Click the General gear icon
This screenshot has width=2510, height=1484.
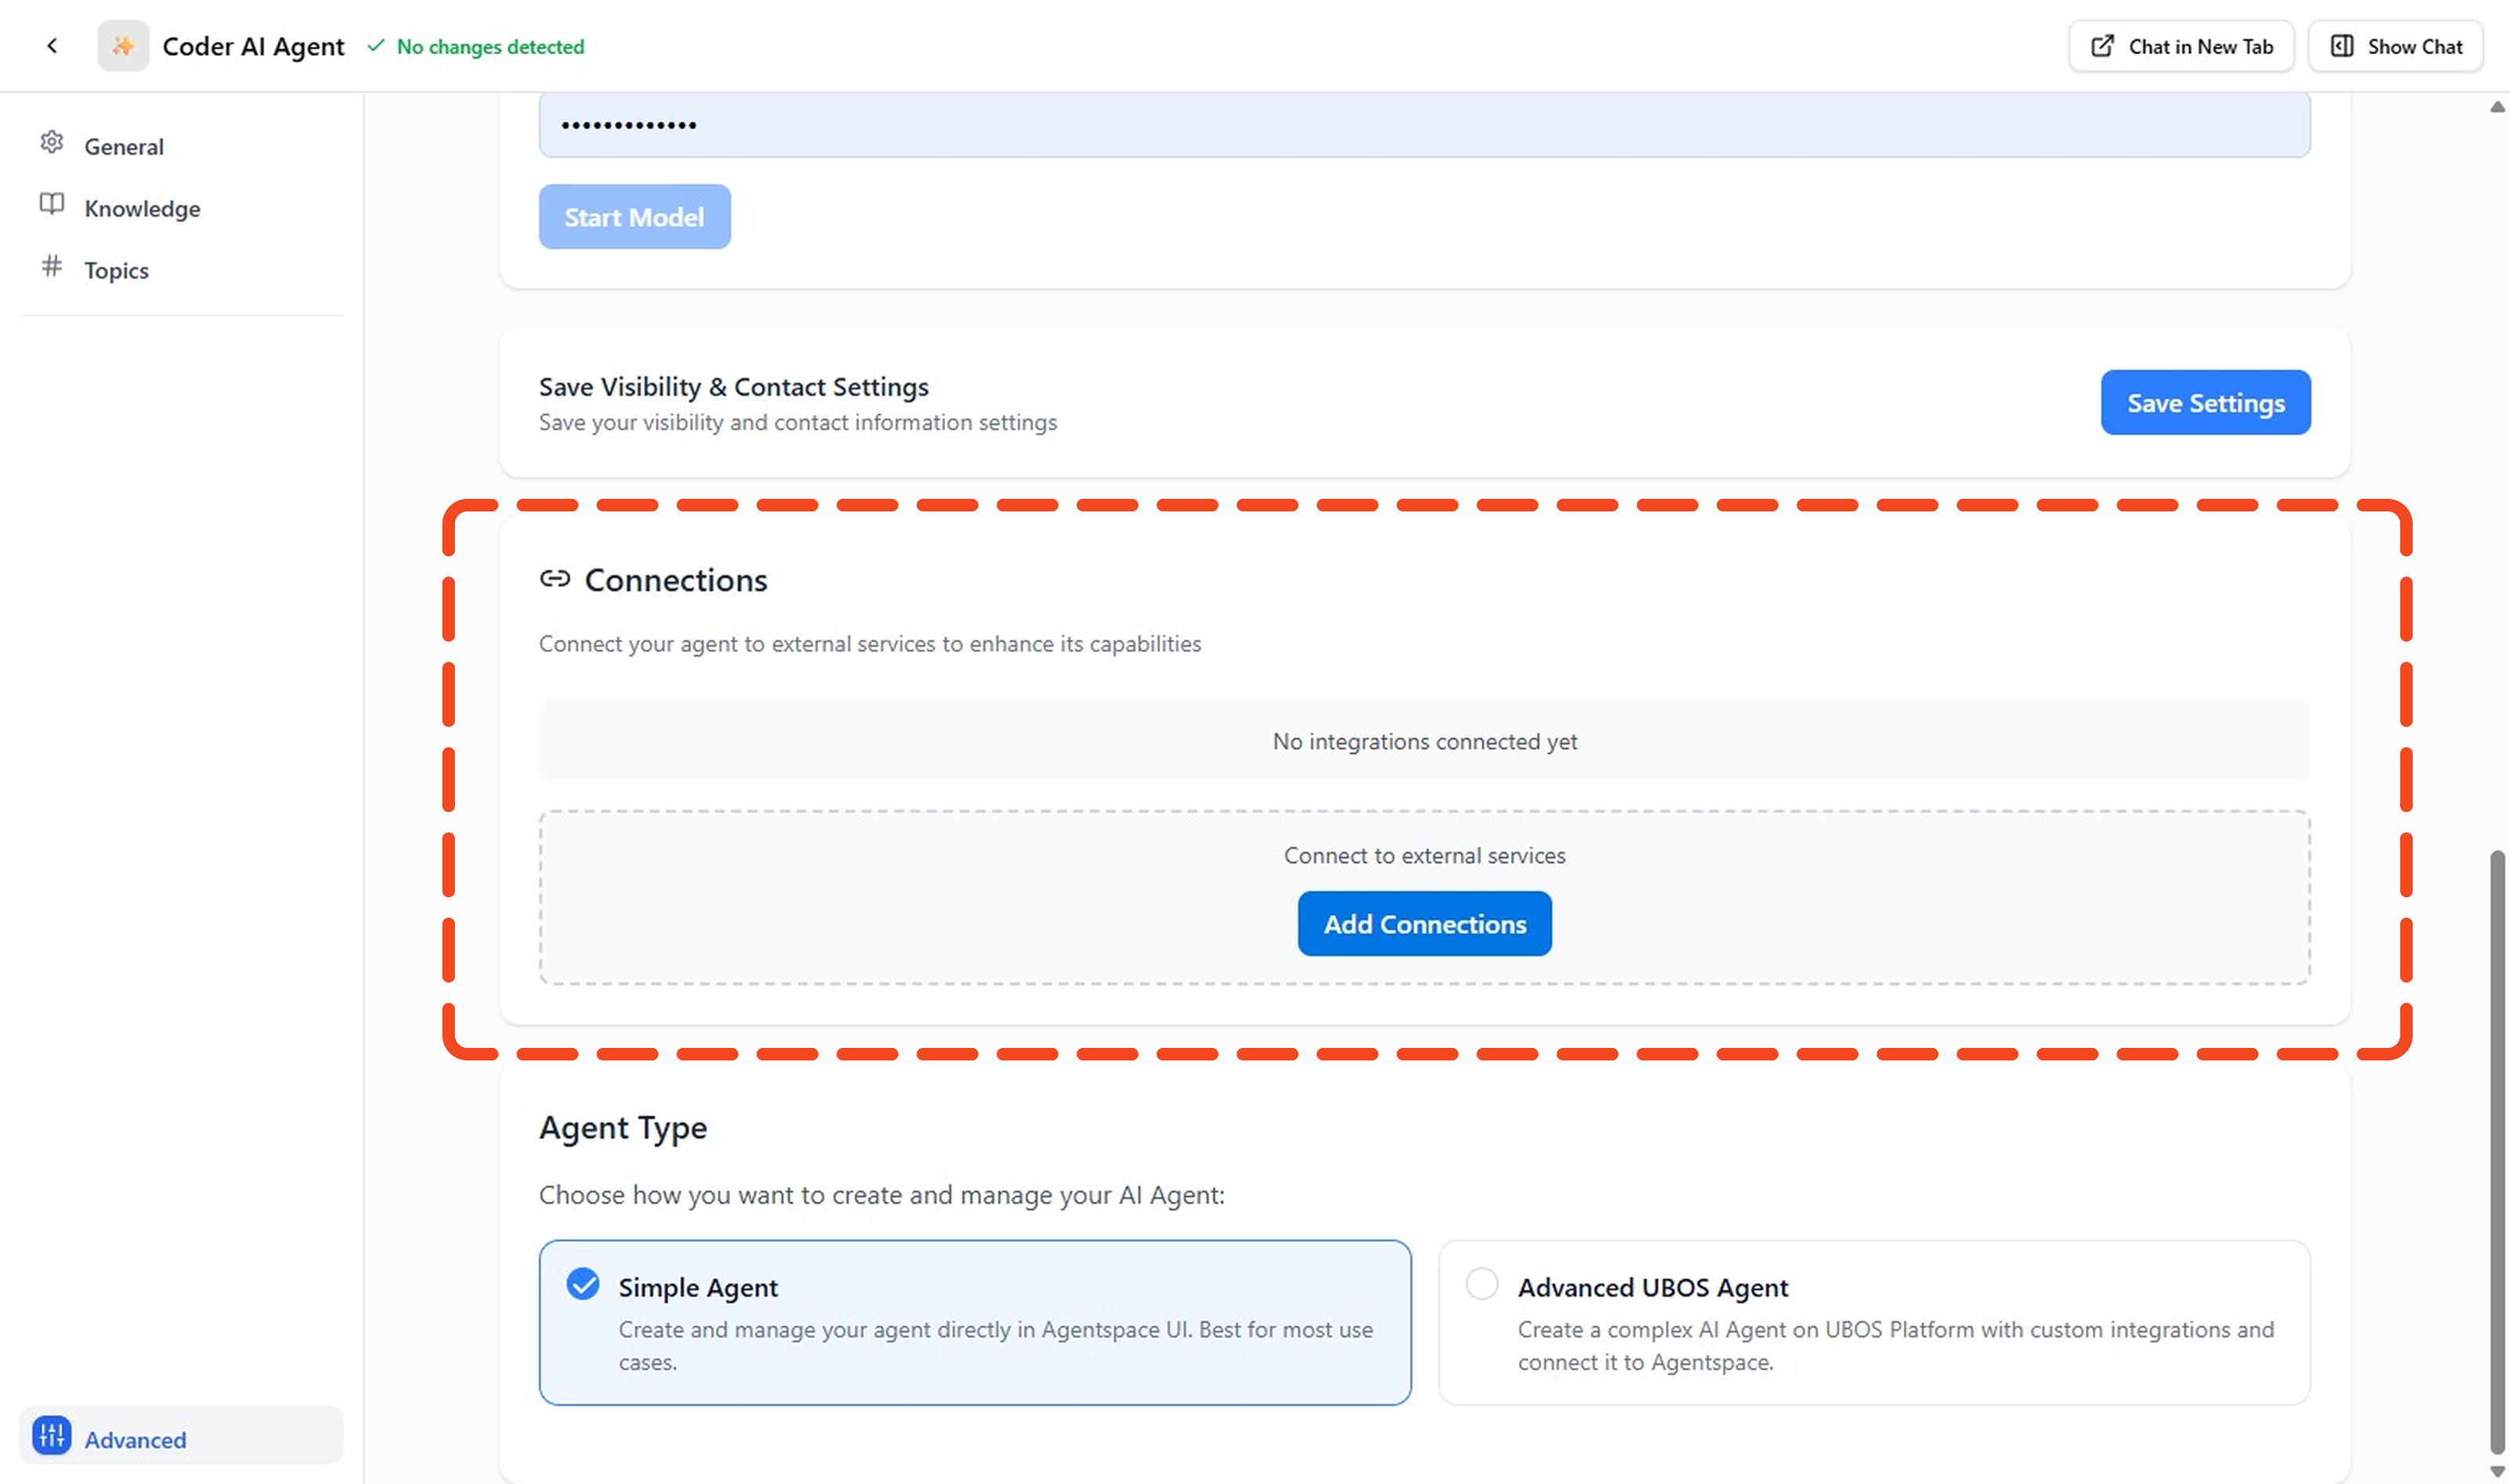point(52,143)
